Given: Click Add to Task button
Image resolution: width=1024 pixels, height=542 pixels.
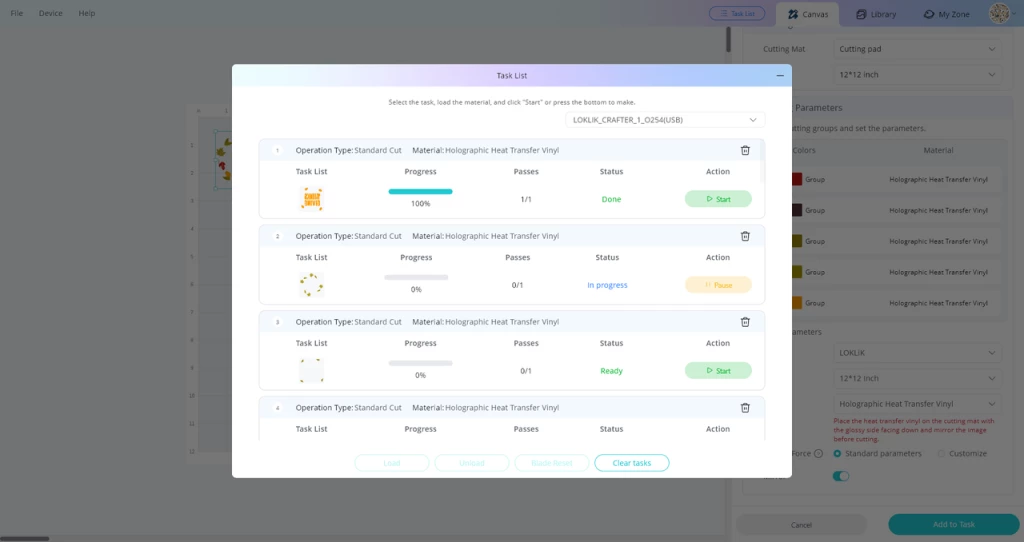Looking at the screenshot, I should click(x=953, y=524).
